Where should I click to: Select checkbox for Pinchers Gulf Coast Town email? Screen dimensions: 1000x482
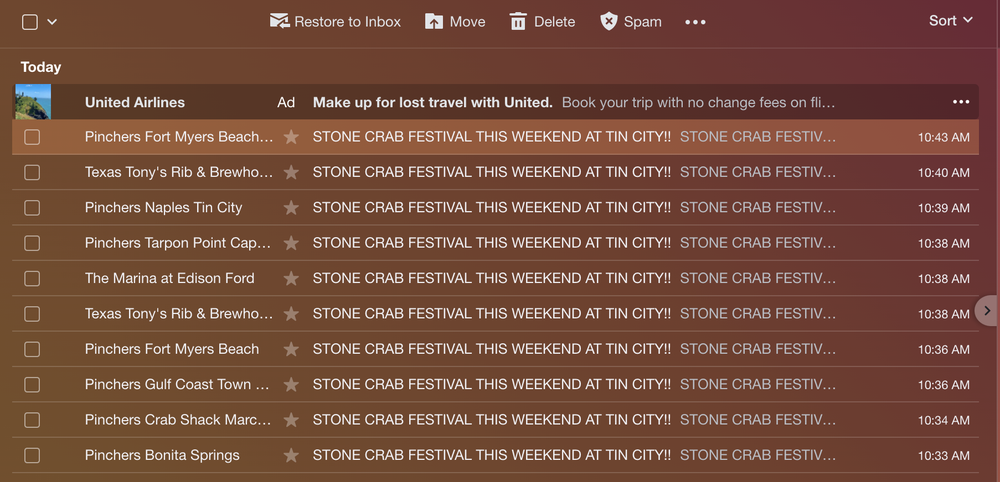(32, 385)
